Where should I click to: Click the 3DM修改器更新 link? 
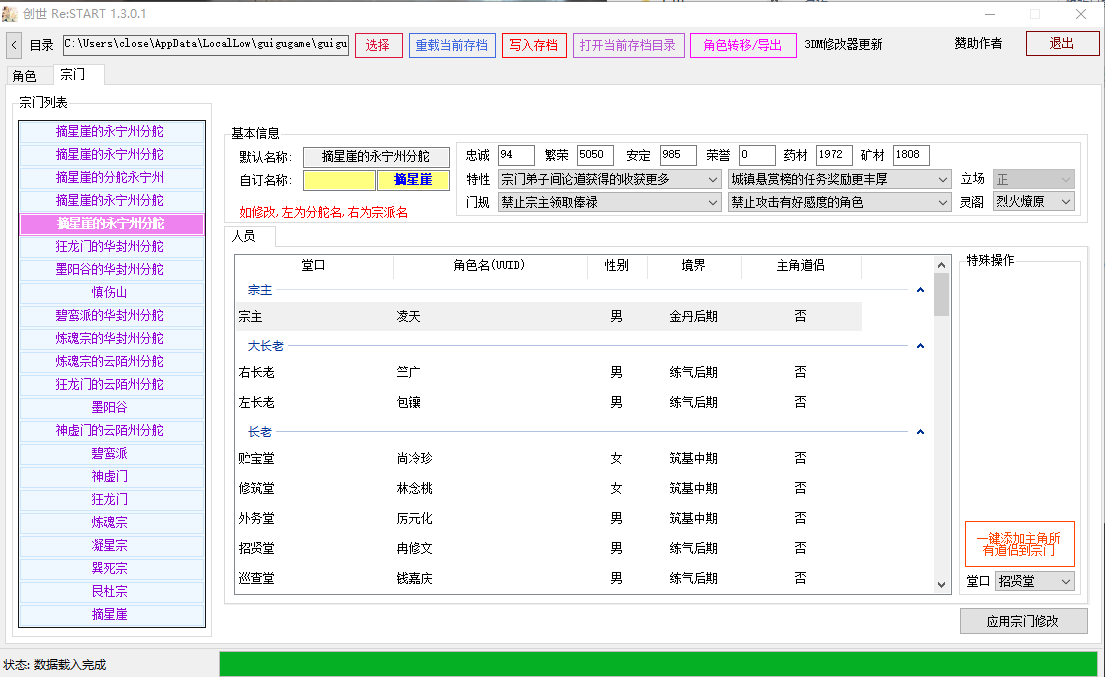coord(844,44)
